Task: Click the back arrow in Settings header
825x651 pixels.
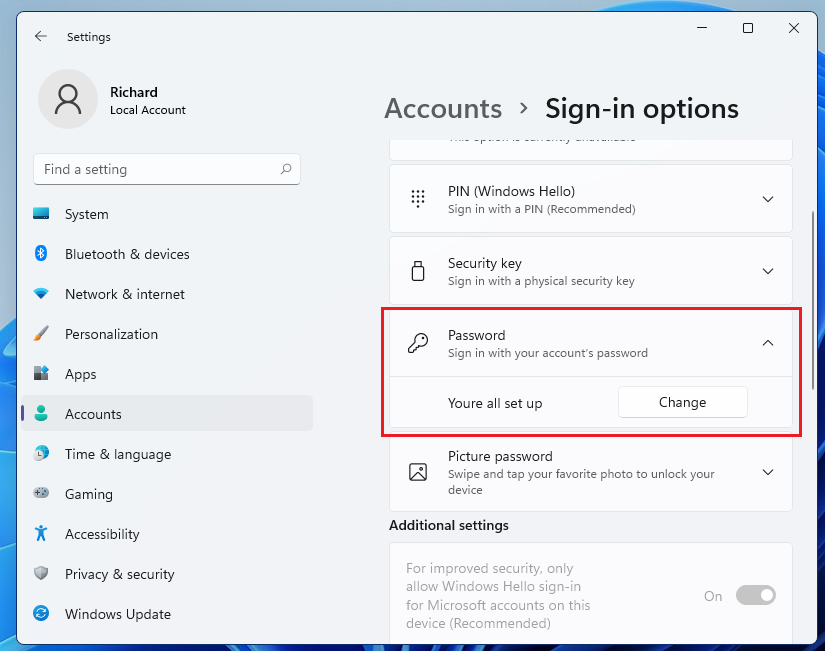Action: (41, 36)
